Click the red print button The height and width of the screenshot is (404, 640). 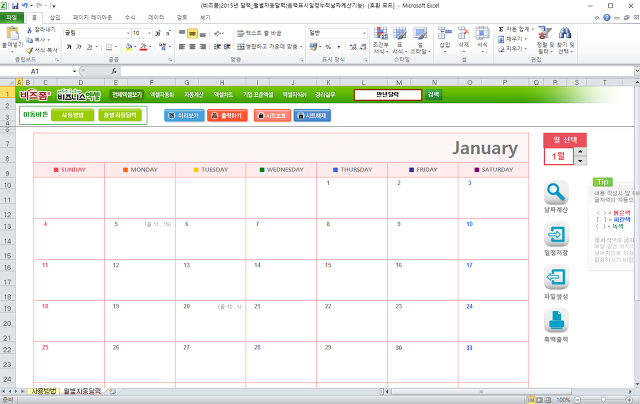[227, 116]
